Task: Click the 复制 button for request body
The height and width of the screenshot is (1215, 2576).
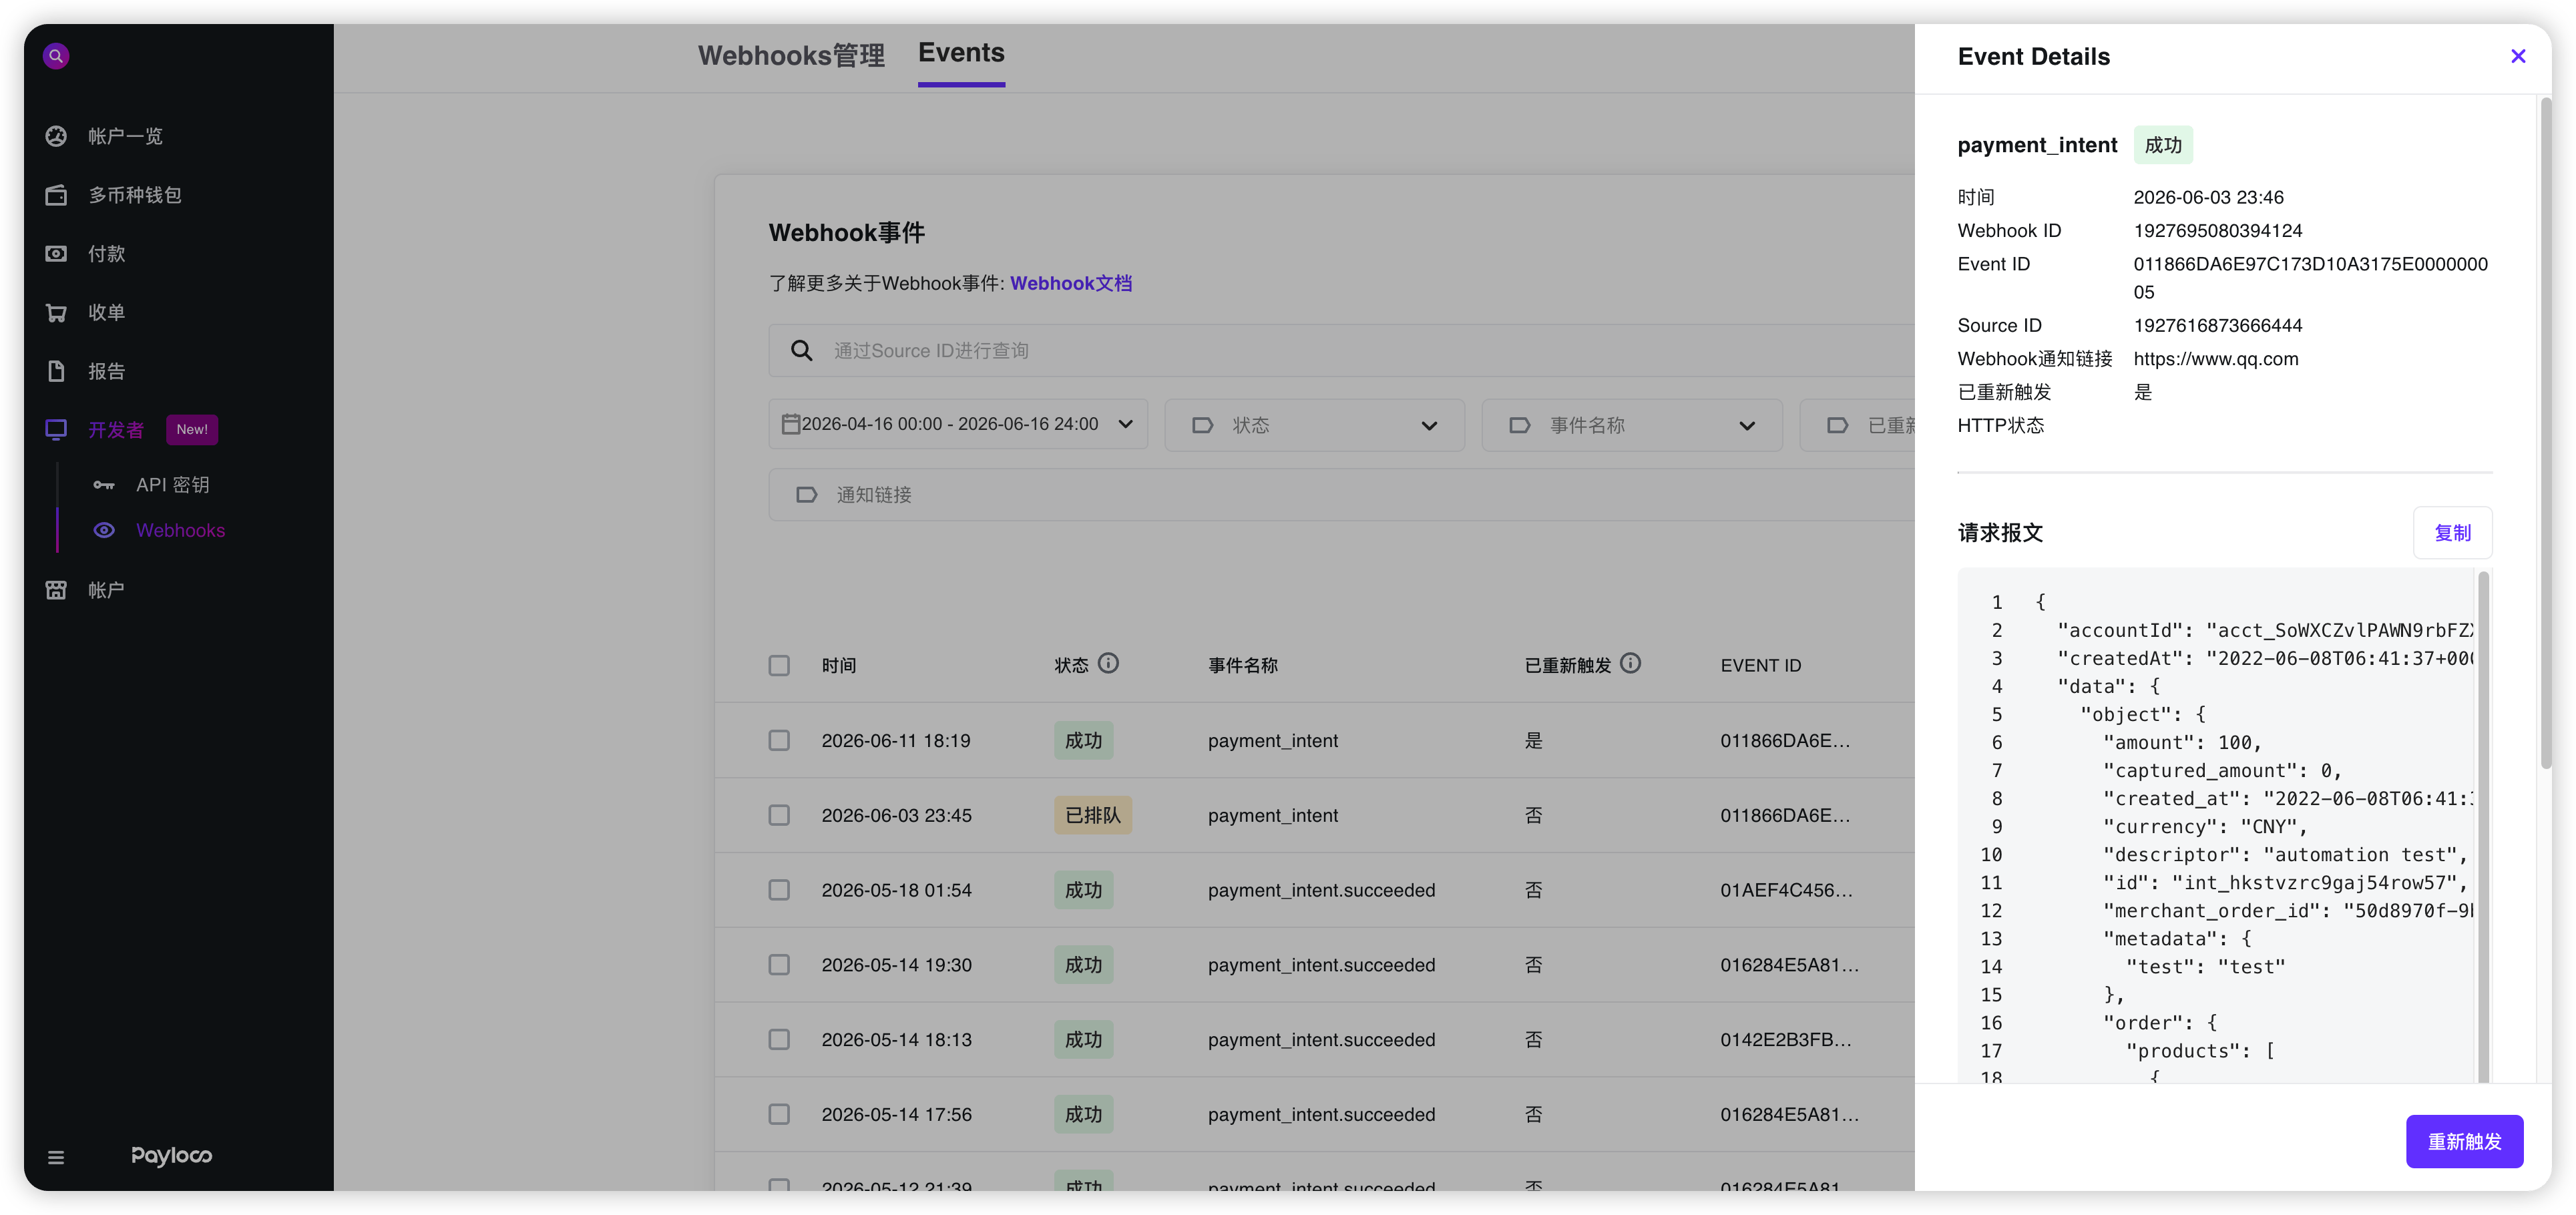Action: click(x=2452, y=533)
